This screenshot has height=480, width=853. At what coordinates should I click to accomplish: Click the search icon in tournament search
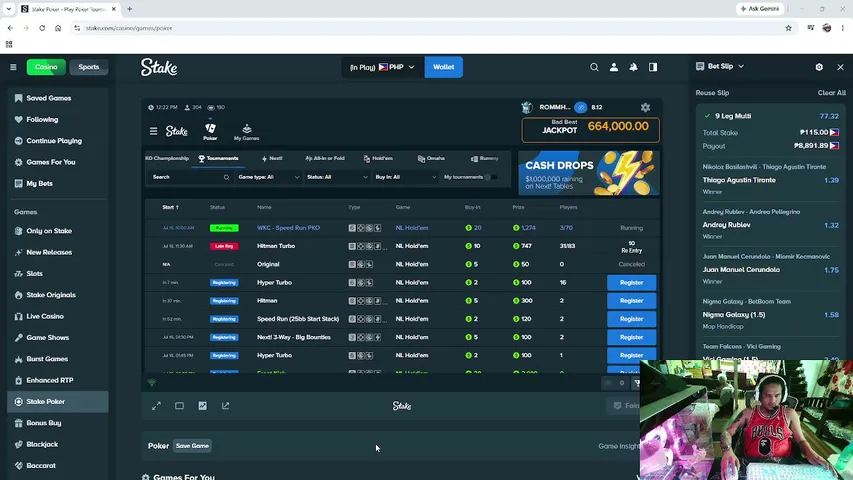click(x=226, y=177)
